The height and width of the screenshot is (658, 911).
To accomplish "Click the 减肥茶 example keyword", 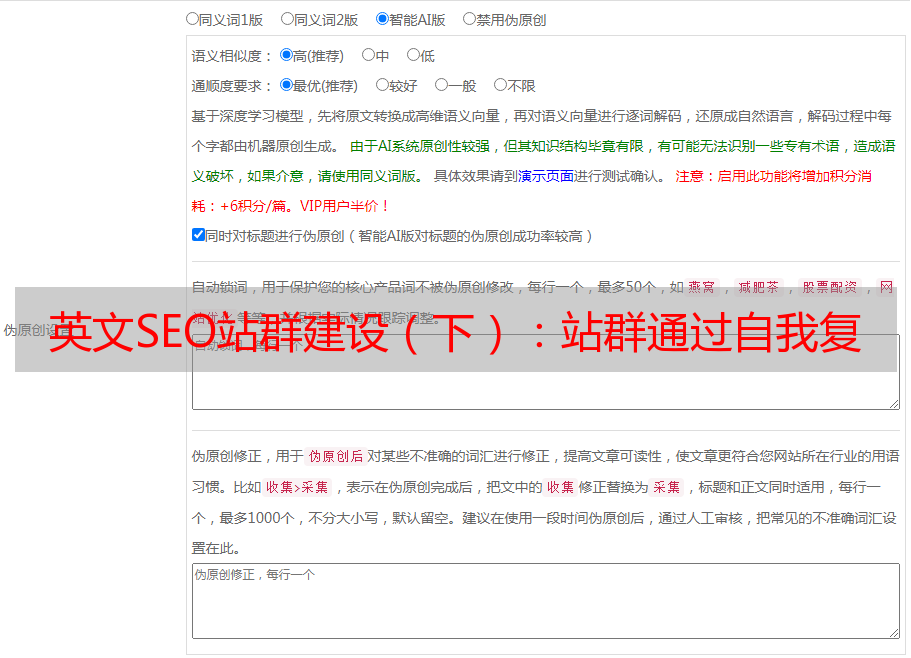I will [x=758, y=287].
